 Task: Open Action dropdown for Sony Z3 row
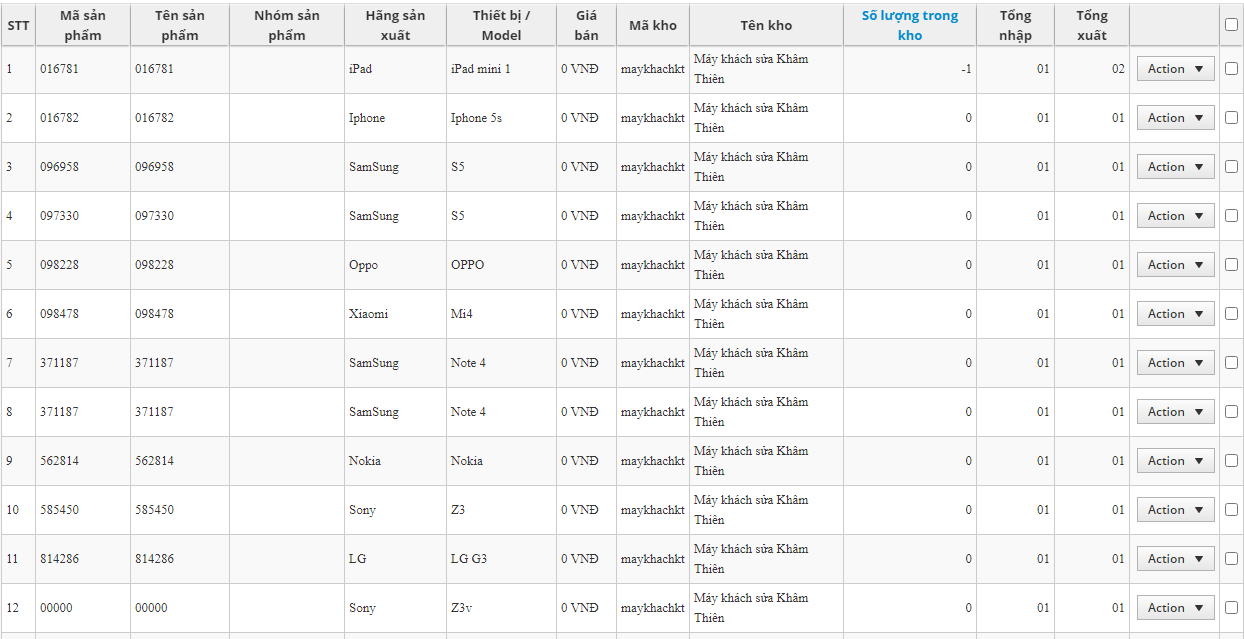[x=1175, y=510]
